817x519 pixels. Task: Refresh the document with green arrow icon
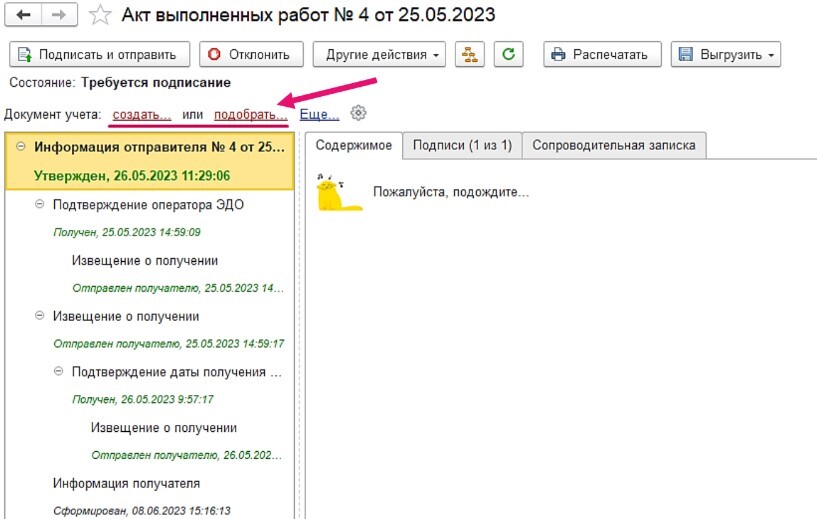point(509,54)
